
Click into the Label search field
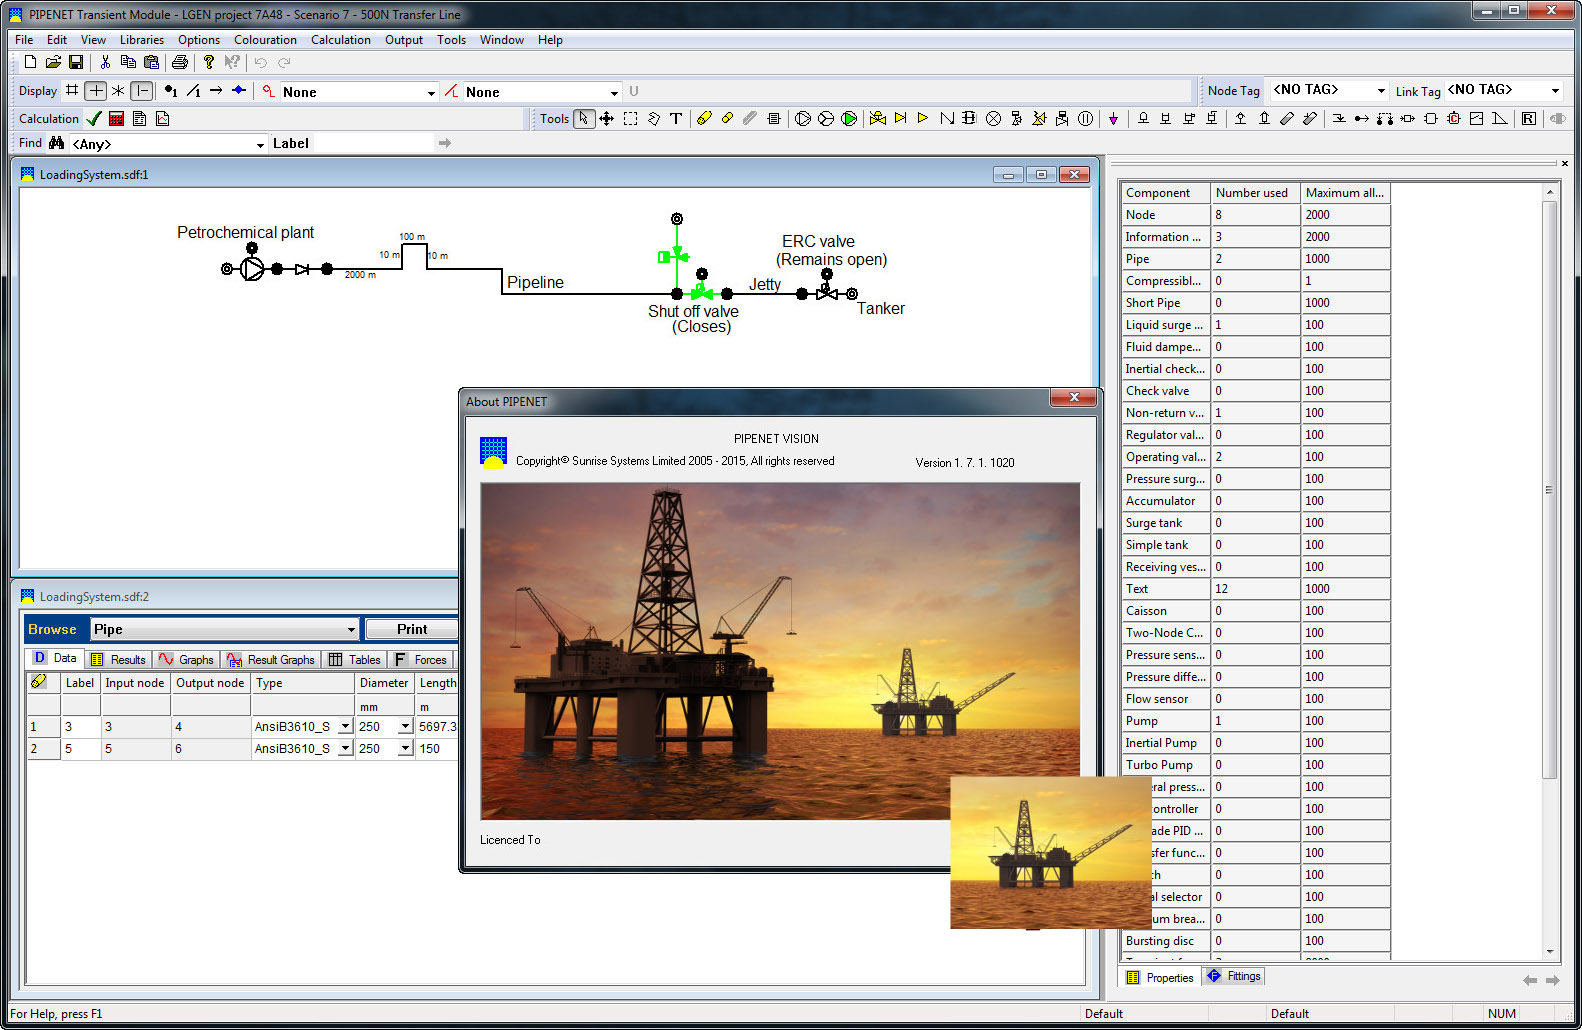coord(372,143)
